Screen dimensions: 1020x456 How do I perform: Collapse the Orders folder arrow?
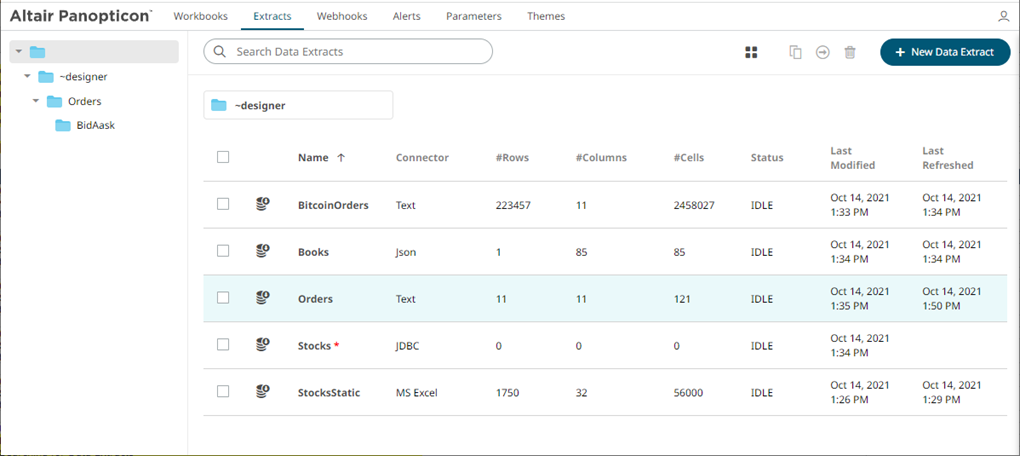coord(36,101)
